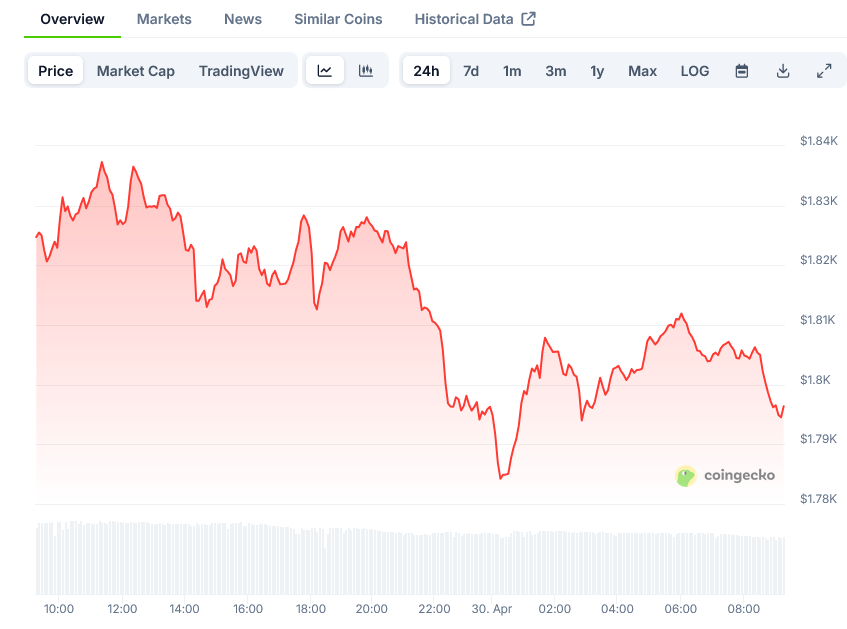Download chart data icon
Screen dimensions: 847x629
783,71
